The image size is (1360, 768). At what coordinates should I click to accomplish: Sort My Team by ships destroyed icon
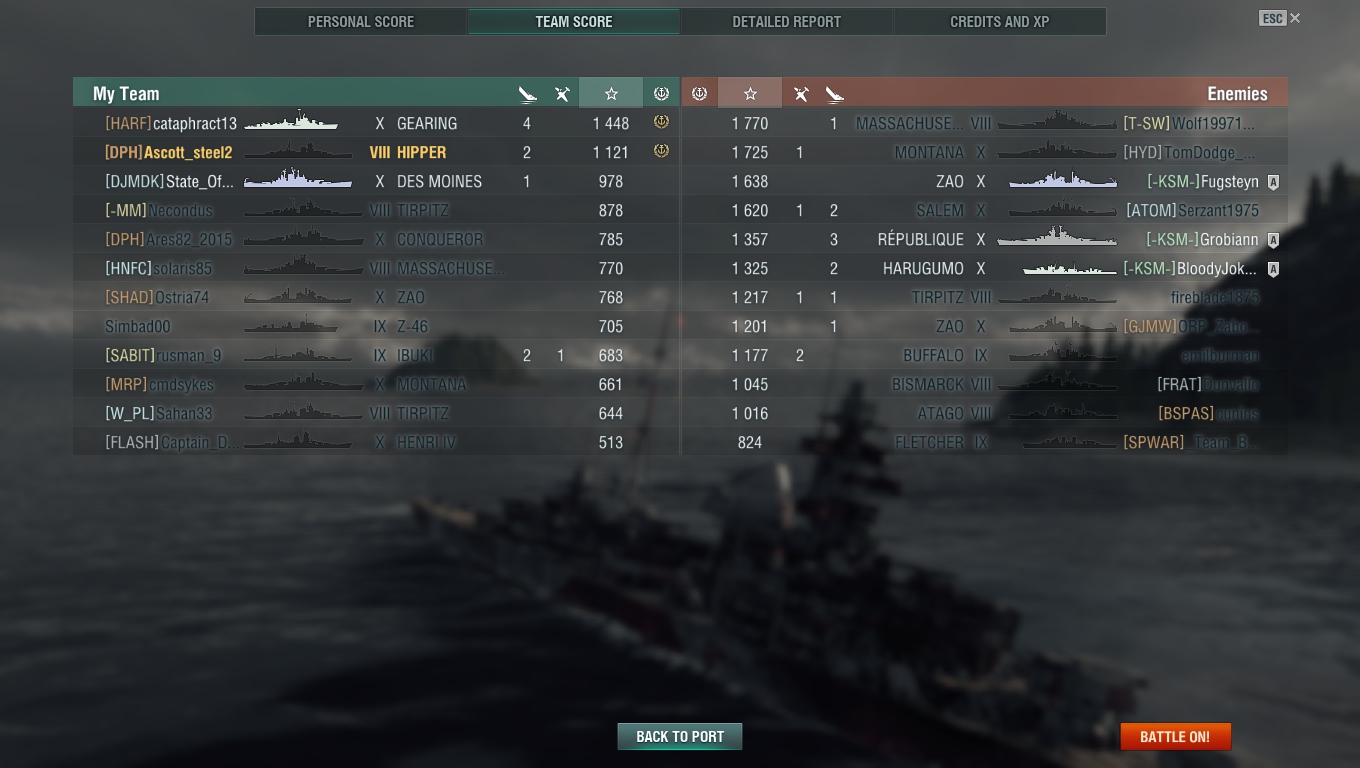[527, 94]
